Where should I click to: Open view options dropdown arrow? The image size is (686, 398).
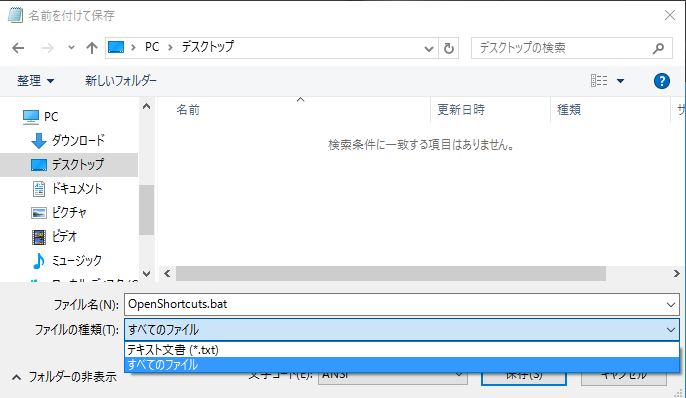[x=620, y=81]
